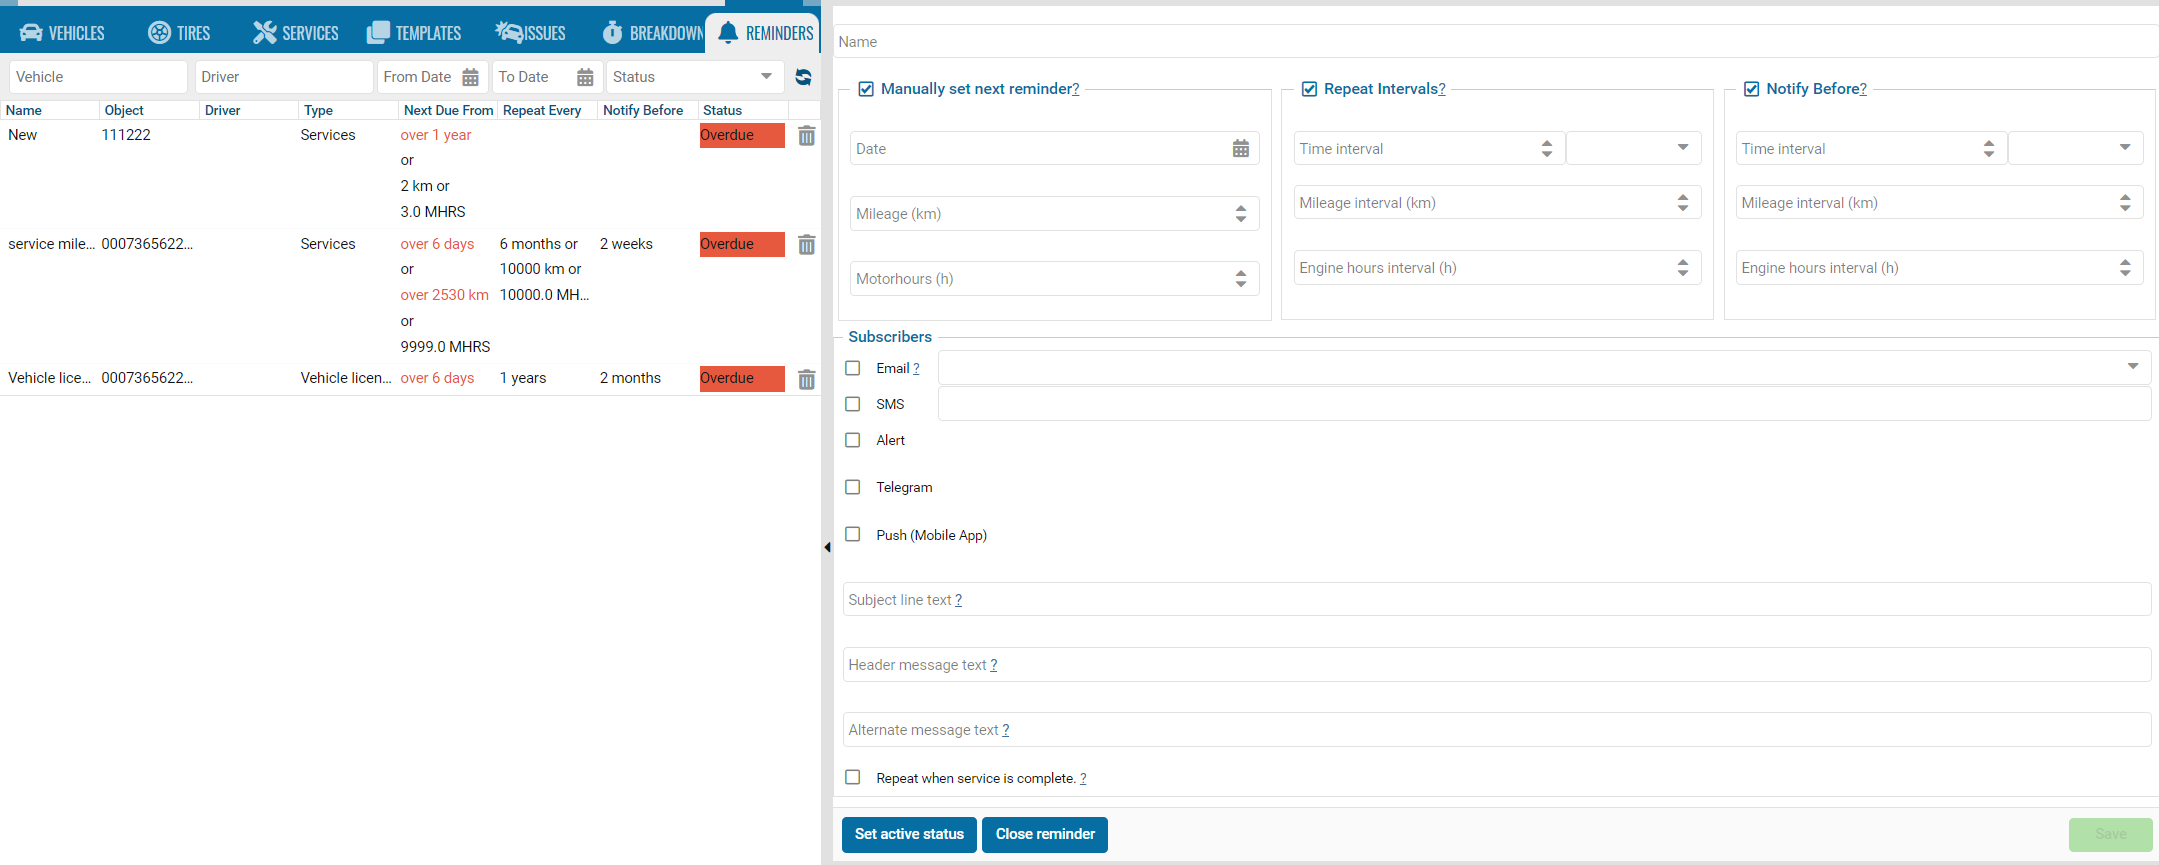Click the refresh icon next to Status filter
The height and width of the screenshot is (865, 2159).
coord(803,77)
